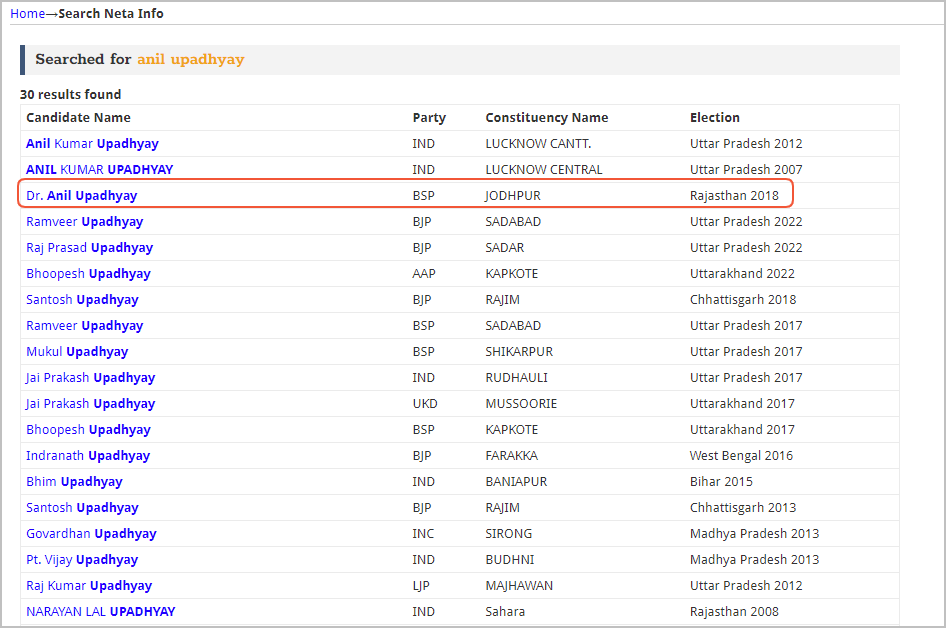946x628 pixels.
Task: Go to the Home breadcrumb link
Action: point(27,13)
